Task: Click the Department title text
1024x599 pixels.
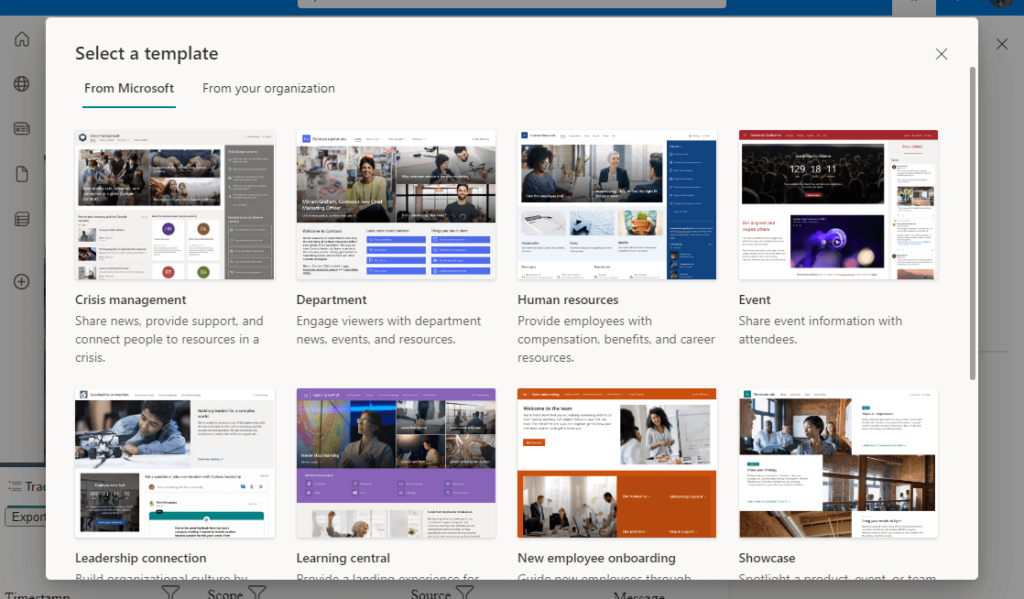Action: (331, 300)
